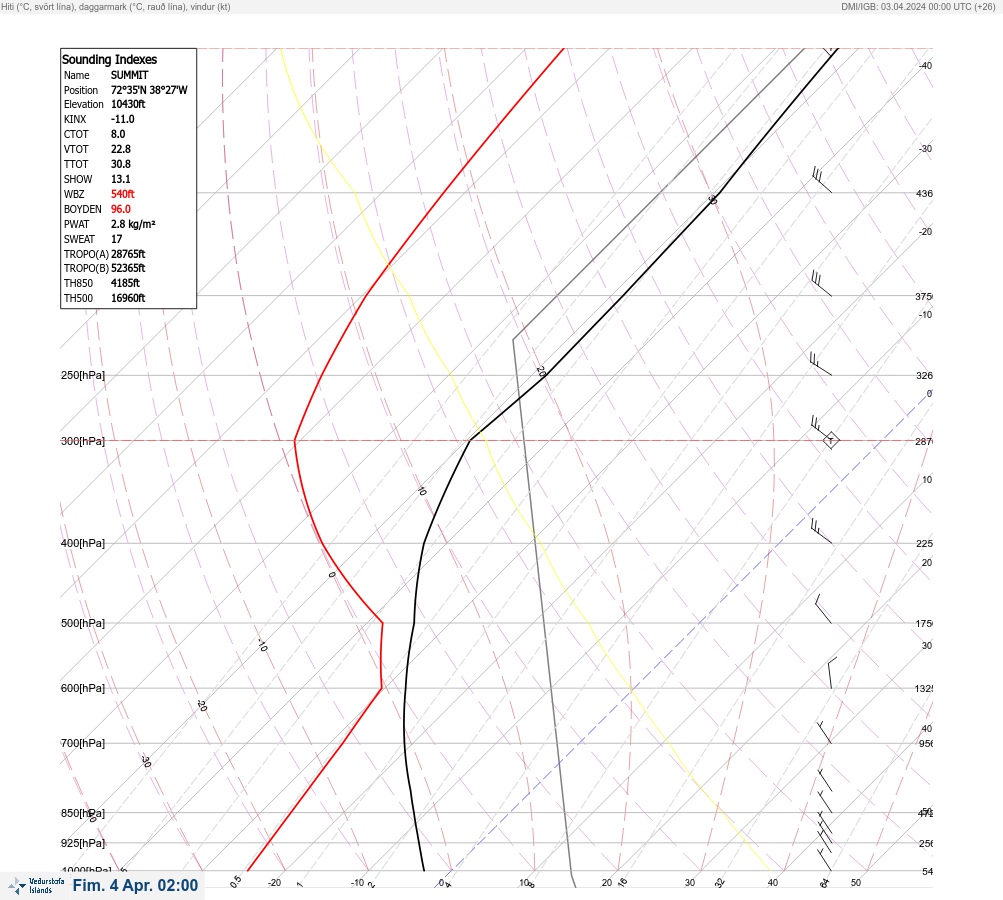Viewport: 1003px width, 900px height.
Task: Click the '326' height label at right edge
Action: (924, 375)
